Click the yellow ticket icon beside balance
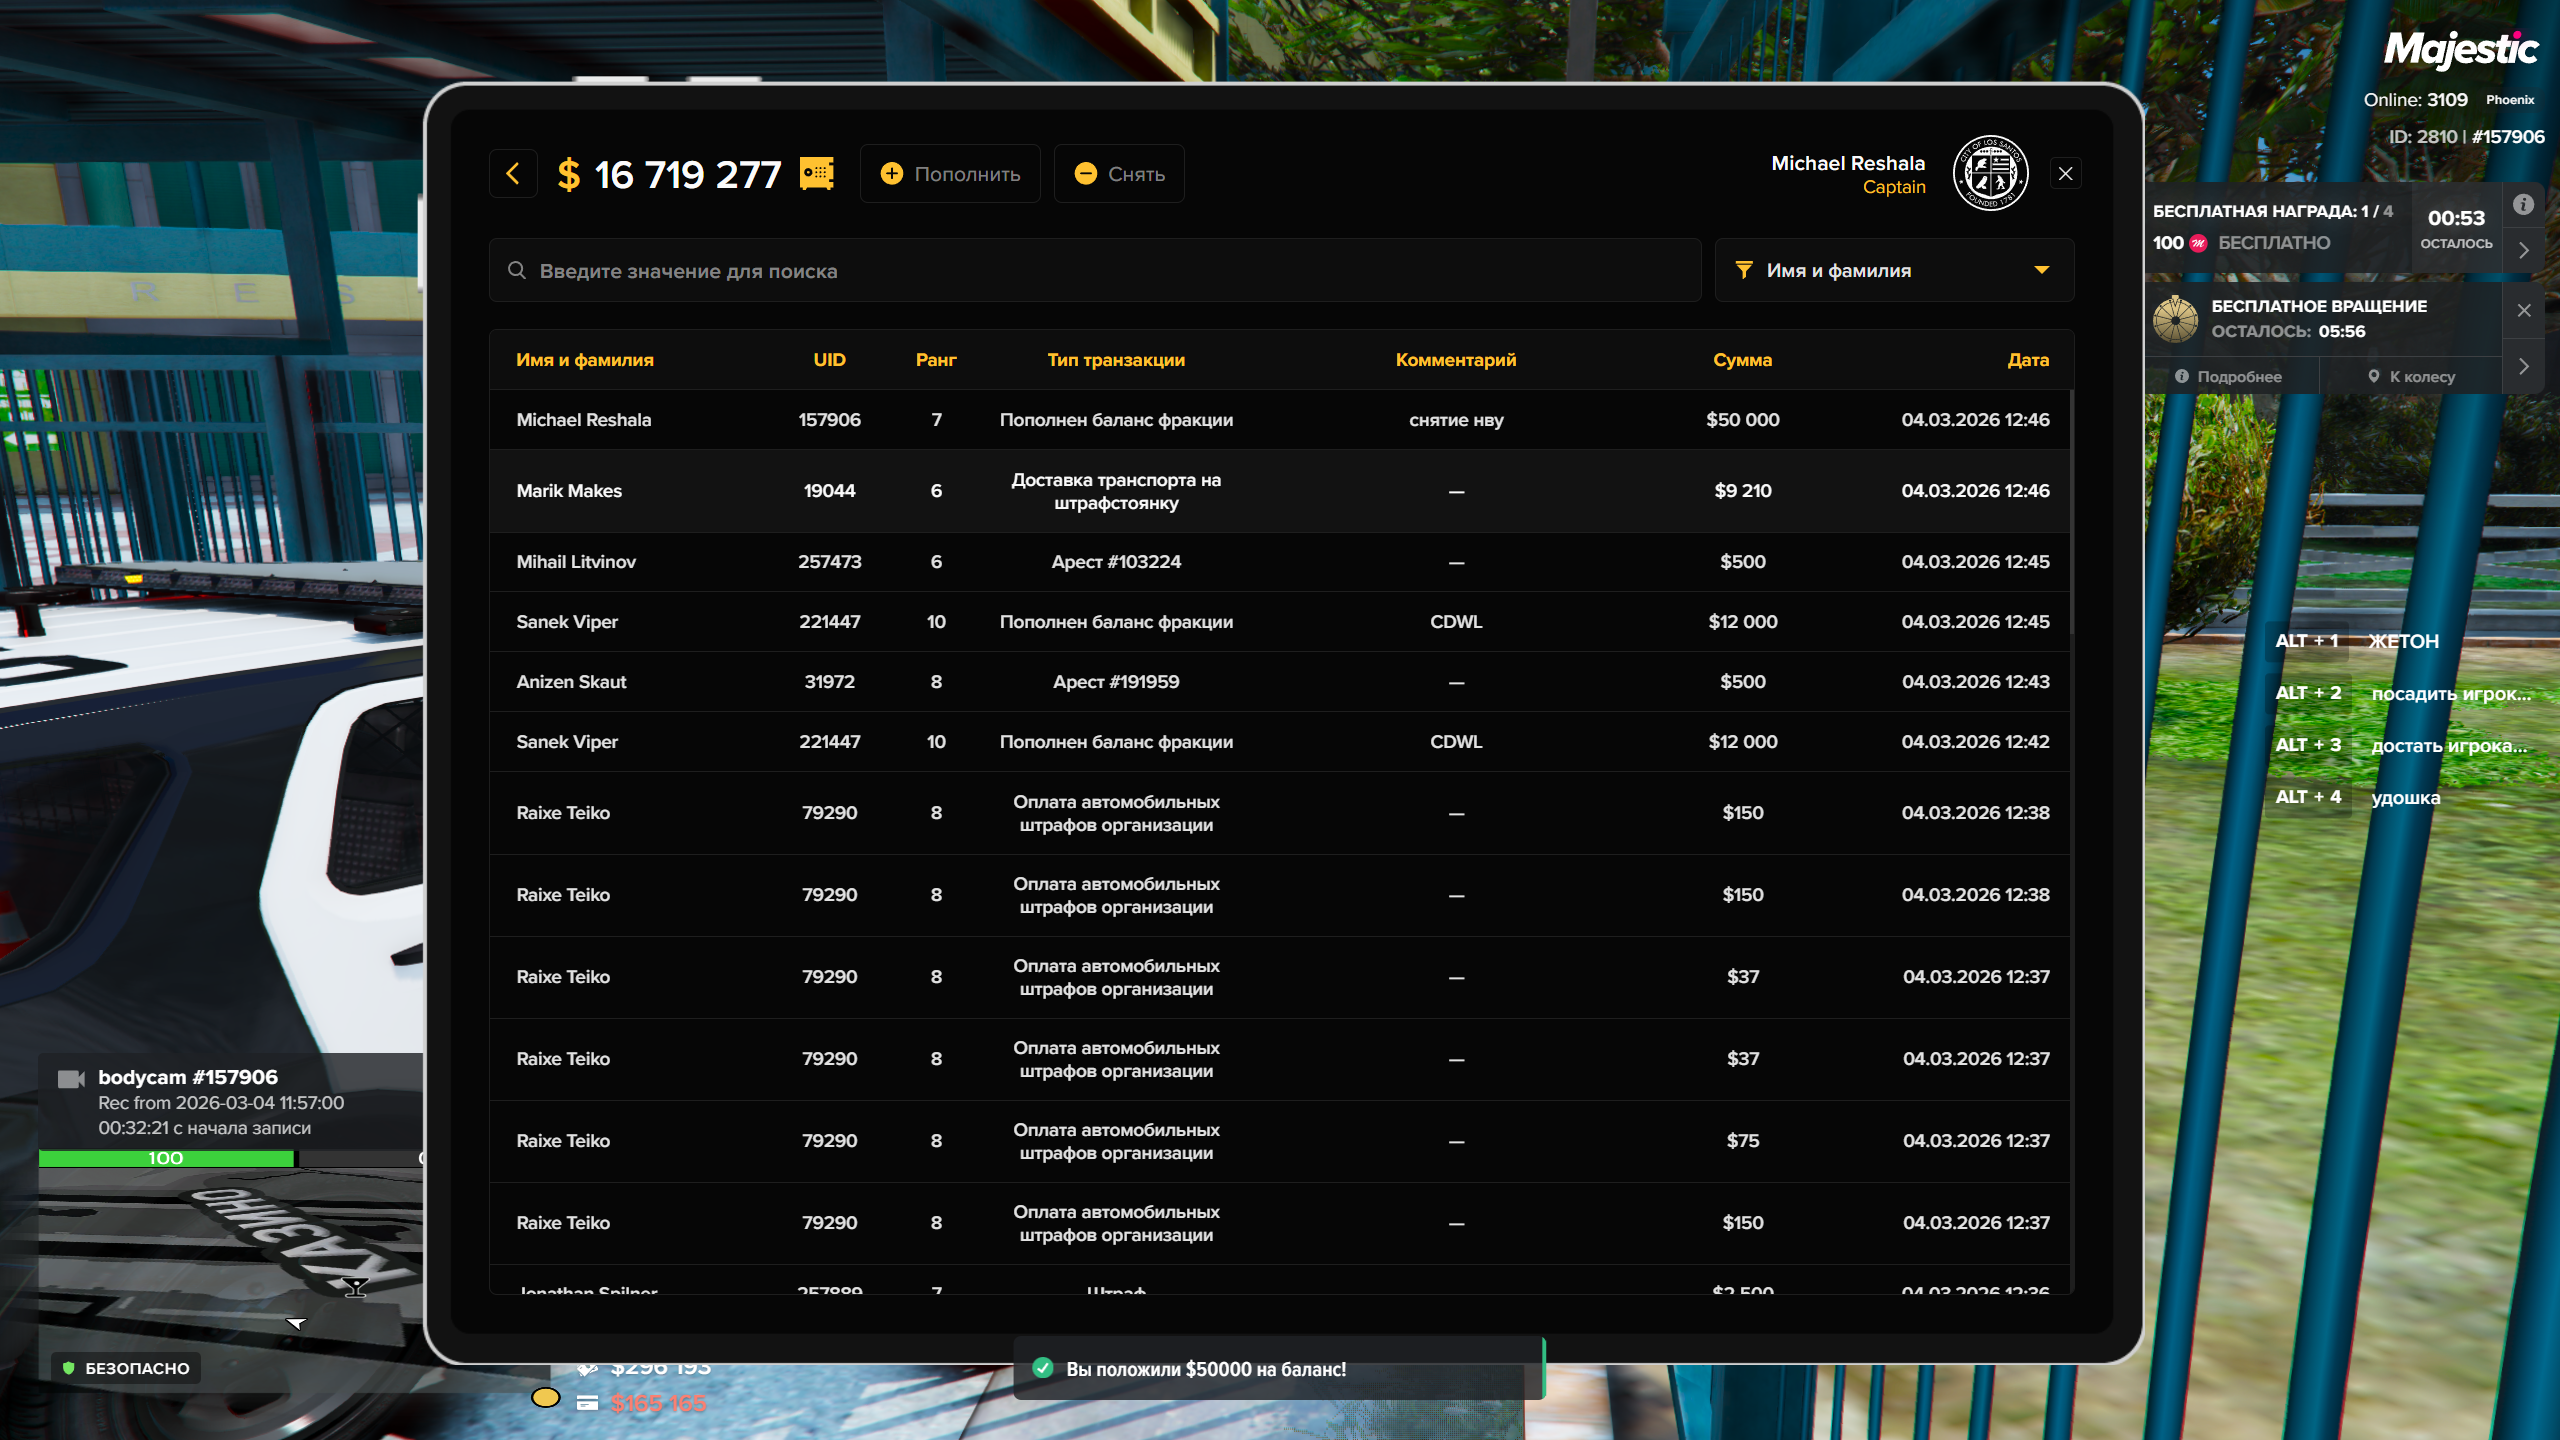The height and width of the screenshot is (1440, 2560). (817, 174)
